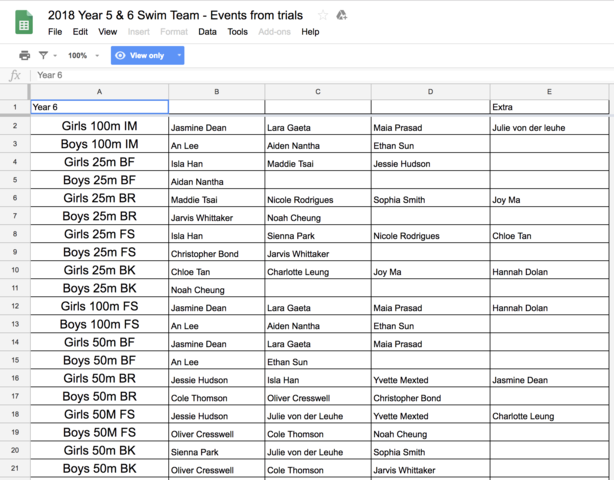Image resolution: width=614 pixels, height=480 pixels.
Task: Select the Boys 100m FS cell
Action: coord(99,324)
